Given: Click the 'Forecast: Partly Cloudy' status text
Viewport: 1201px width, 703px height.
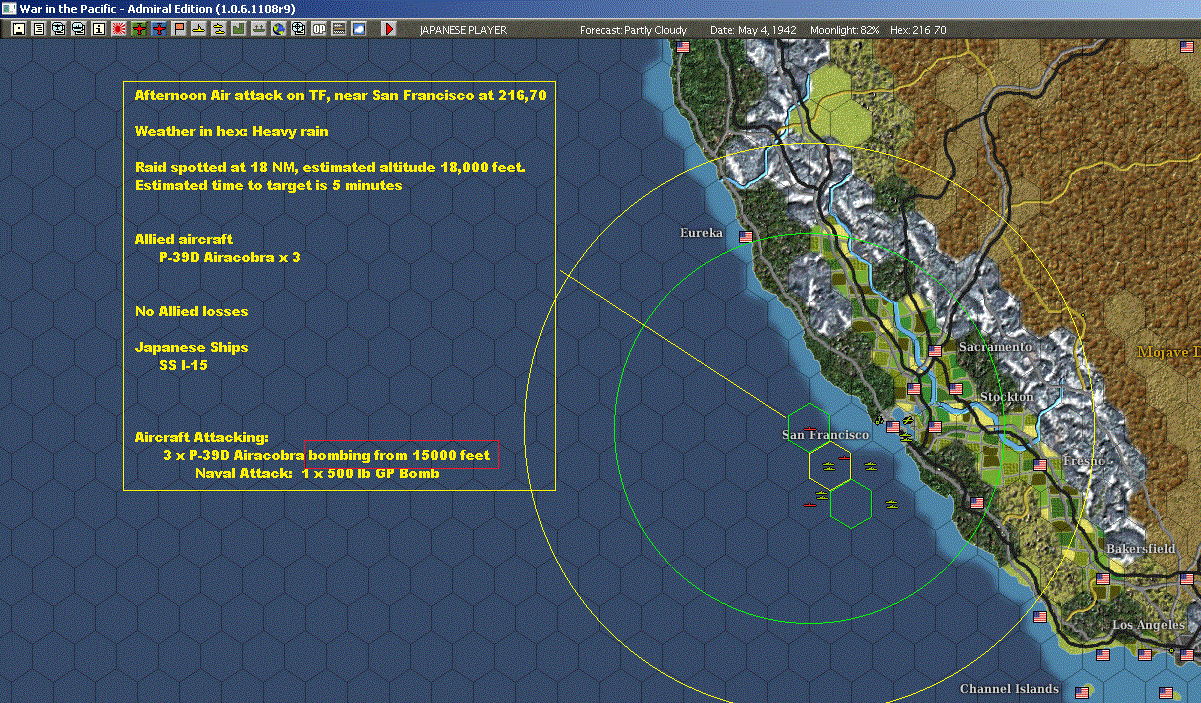Looking at the screenshot, I should (x=633, y=30).
